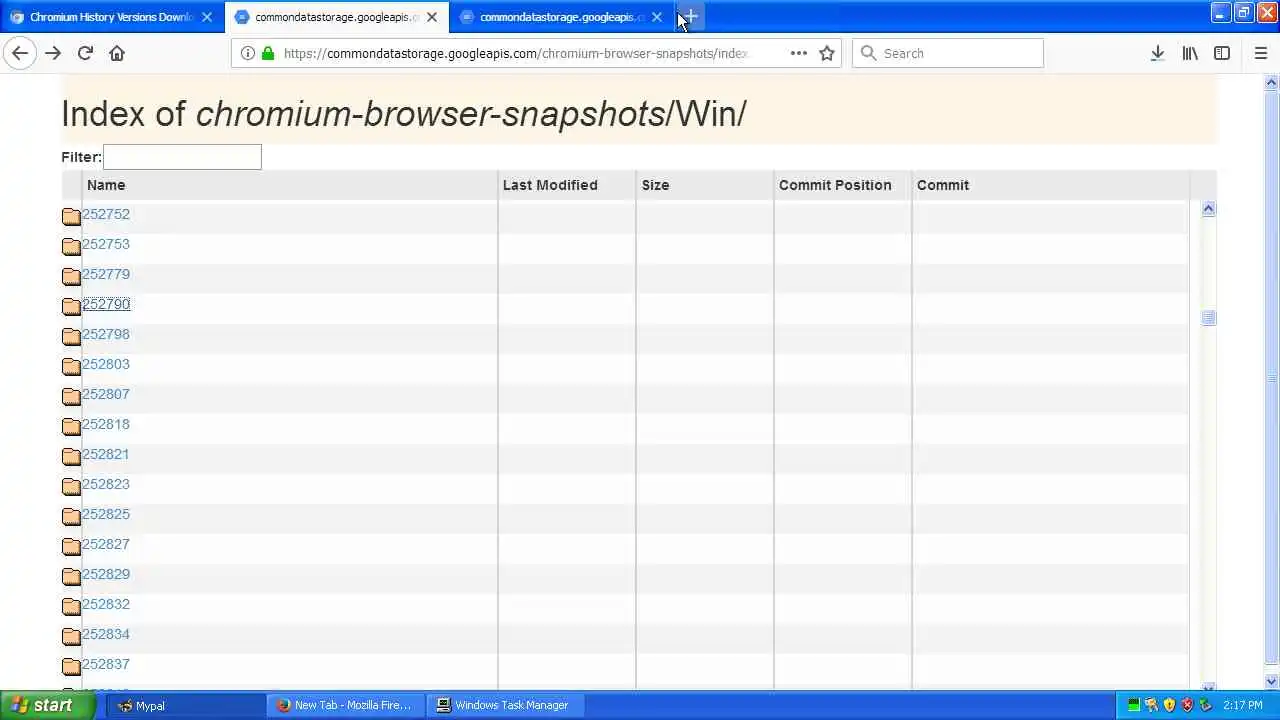Viewport: 1280px width, 720px height.
Task: Open the Firefox hamburger menu
Action: click(1260, 53)
